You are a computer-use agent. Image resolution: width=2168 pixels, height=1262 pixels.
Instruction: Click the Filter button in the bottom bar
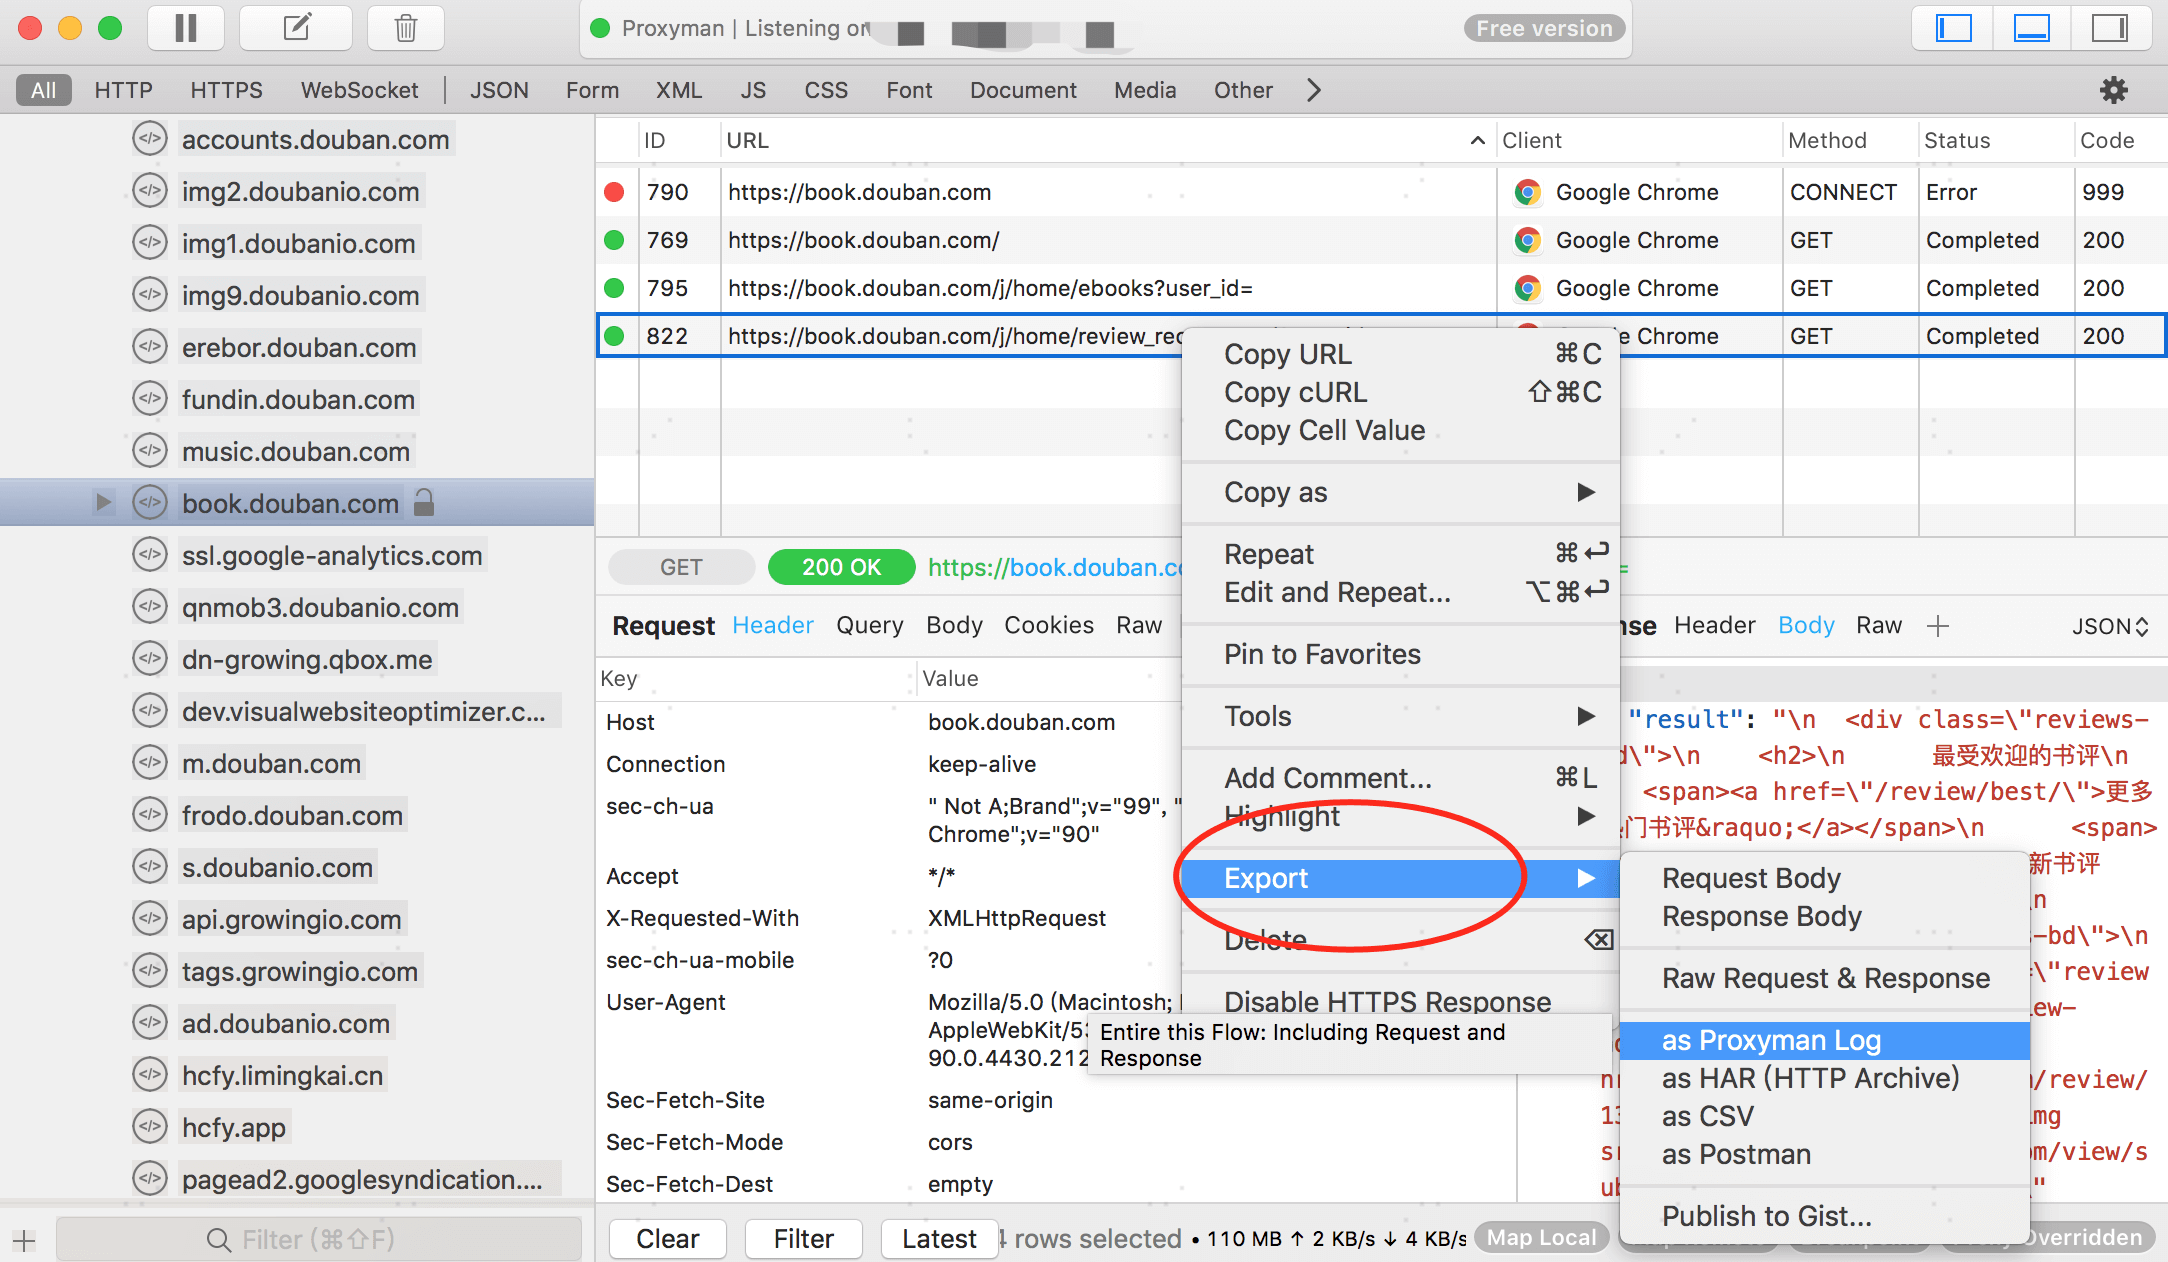click(803, 1239)
